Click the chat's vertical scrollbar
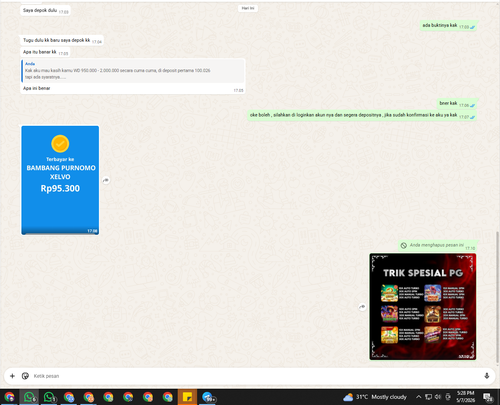 click(498, 298)
